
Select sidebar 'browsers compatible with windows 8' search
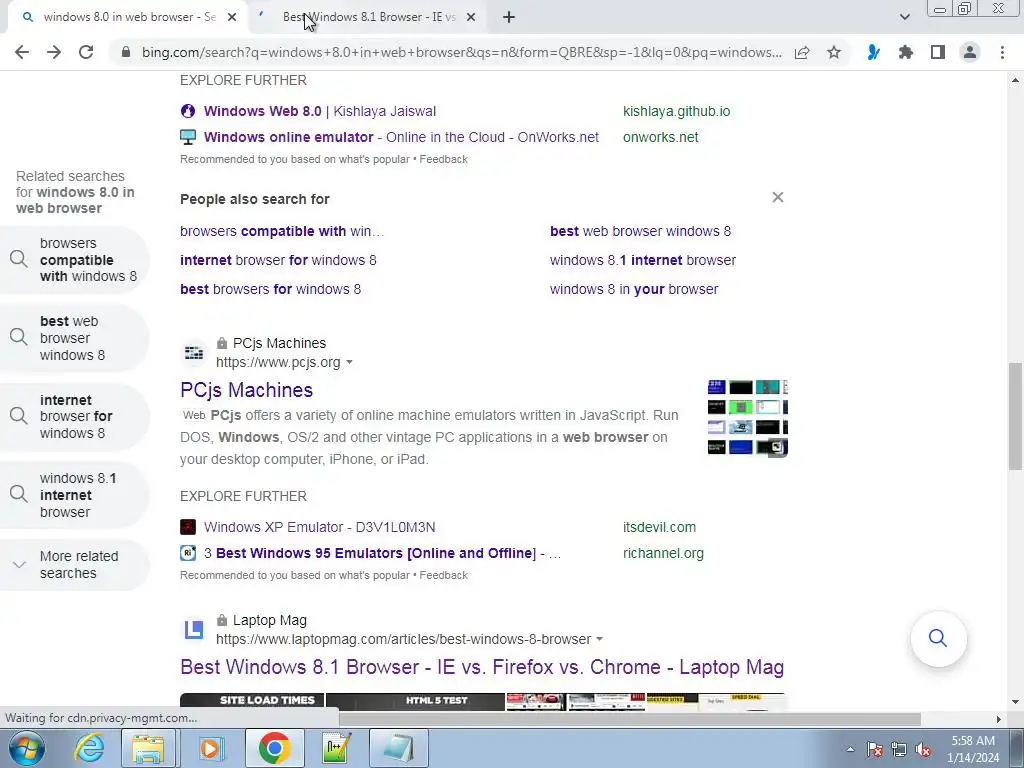(x=74, y=260)
